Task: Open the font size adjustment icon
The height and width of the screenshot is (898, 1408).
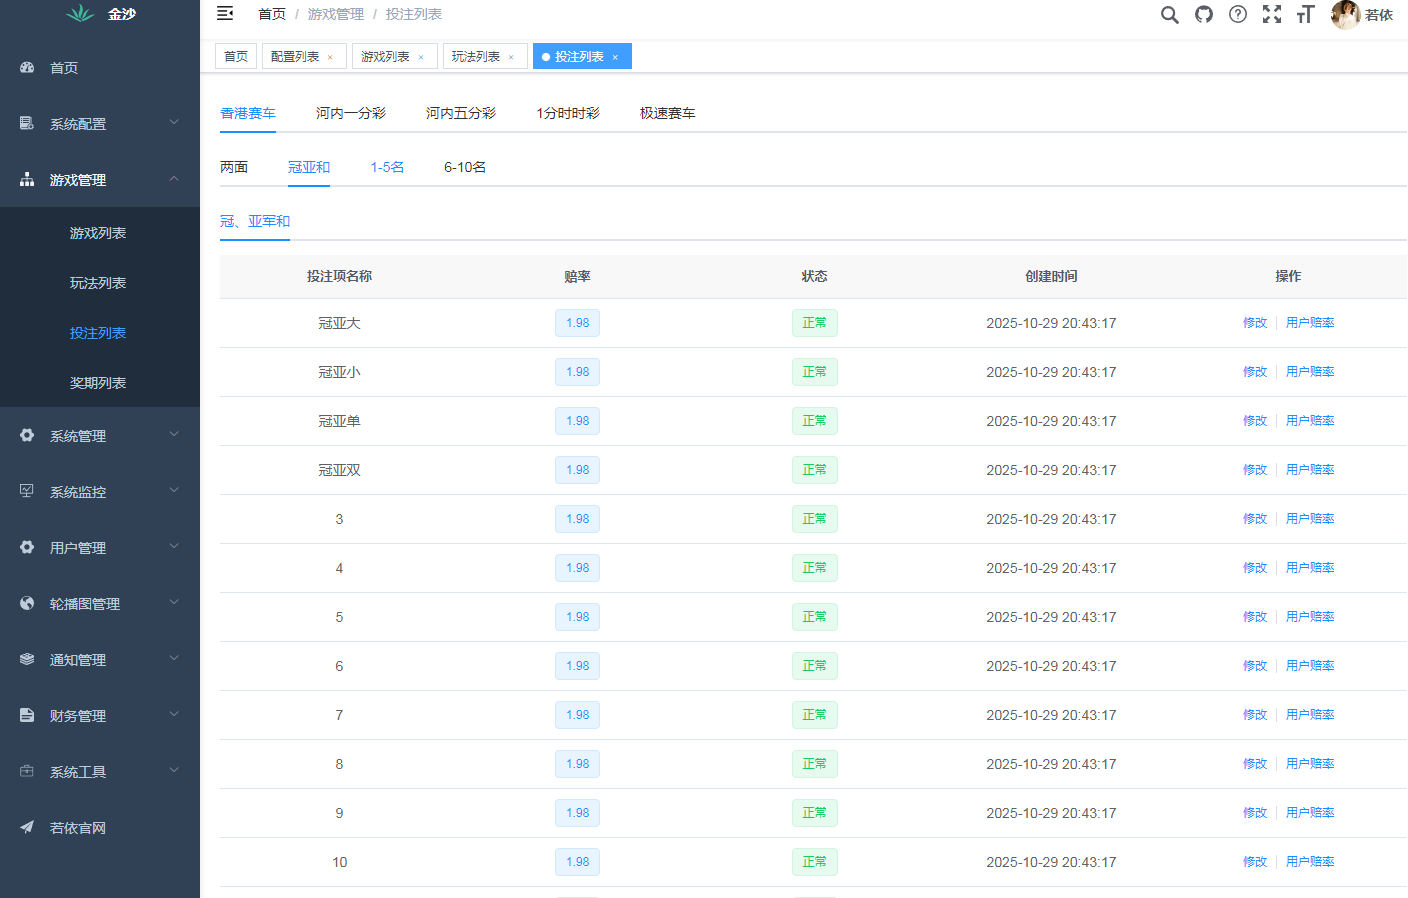Action: tap(1305, 14)
